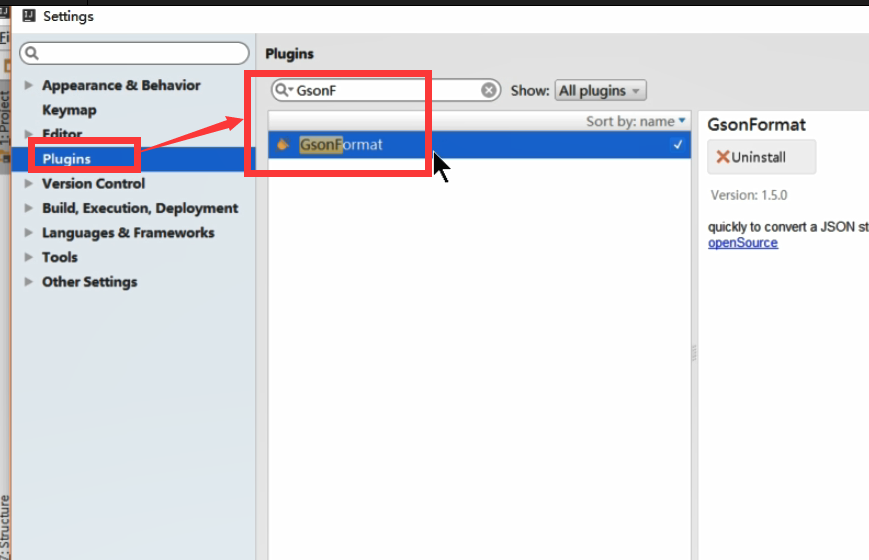The image size is (869, 560).
Task: Open the Show All plugins dropdown
Action: pyautogui.click(x=600, y=90)
